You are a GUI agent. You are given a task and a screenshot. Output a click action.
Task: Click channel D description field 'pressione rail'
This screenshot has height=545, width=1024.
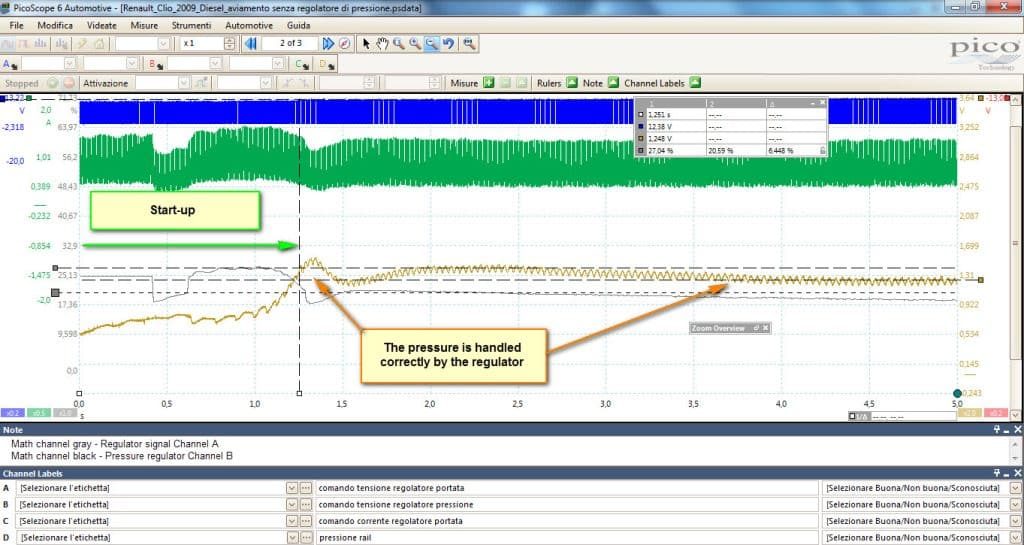[566, 538]
